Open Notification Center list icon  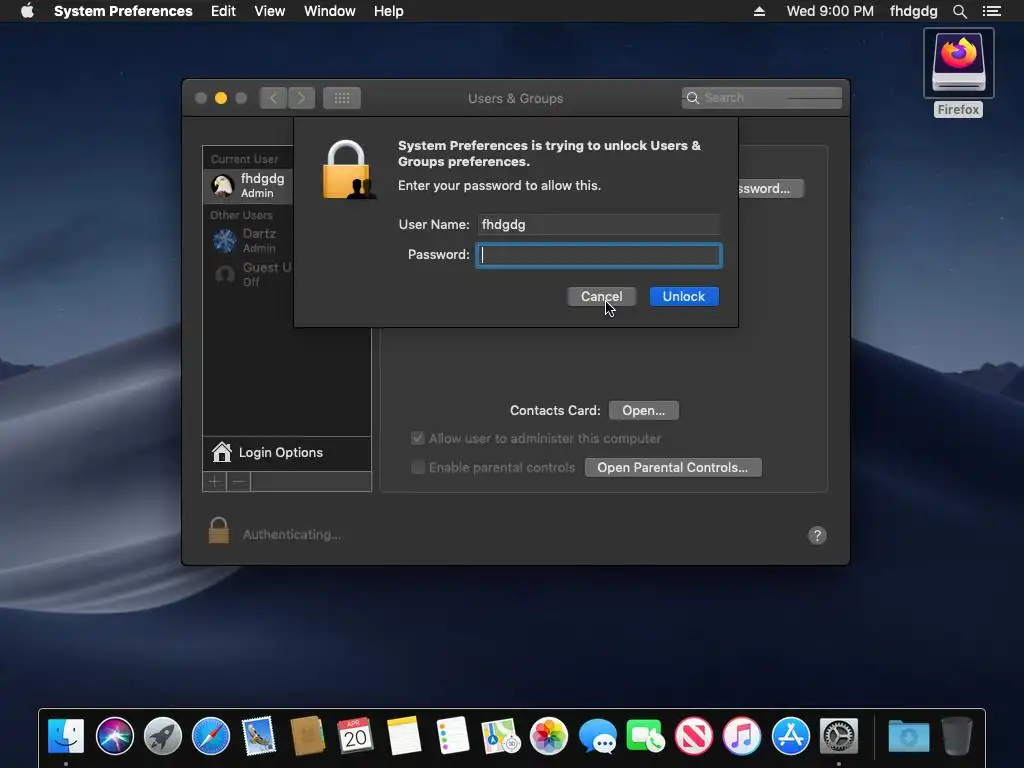tap(992, 11)
